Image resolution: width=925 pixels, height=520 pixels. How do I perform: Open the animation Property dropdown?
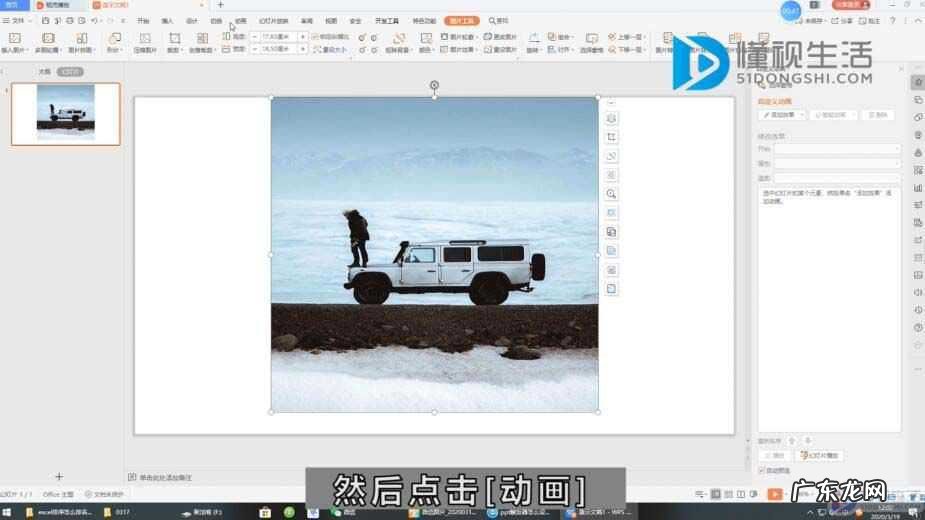click(x=837, y=163)
